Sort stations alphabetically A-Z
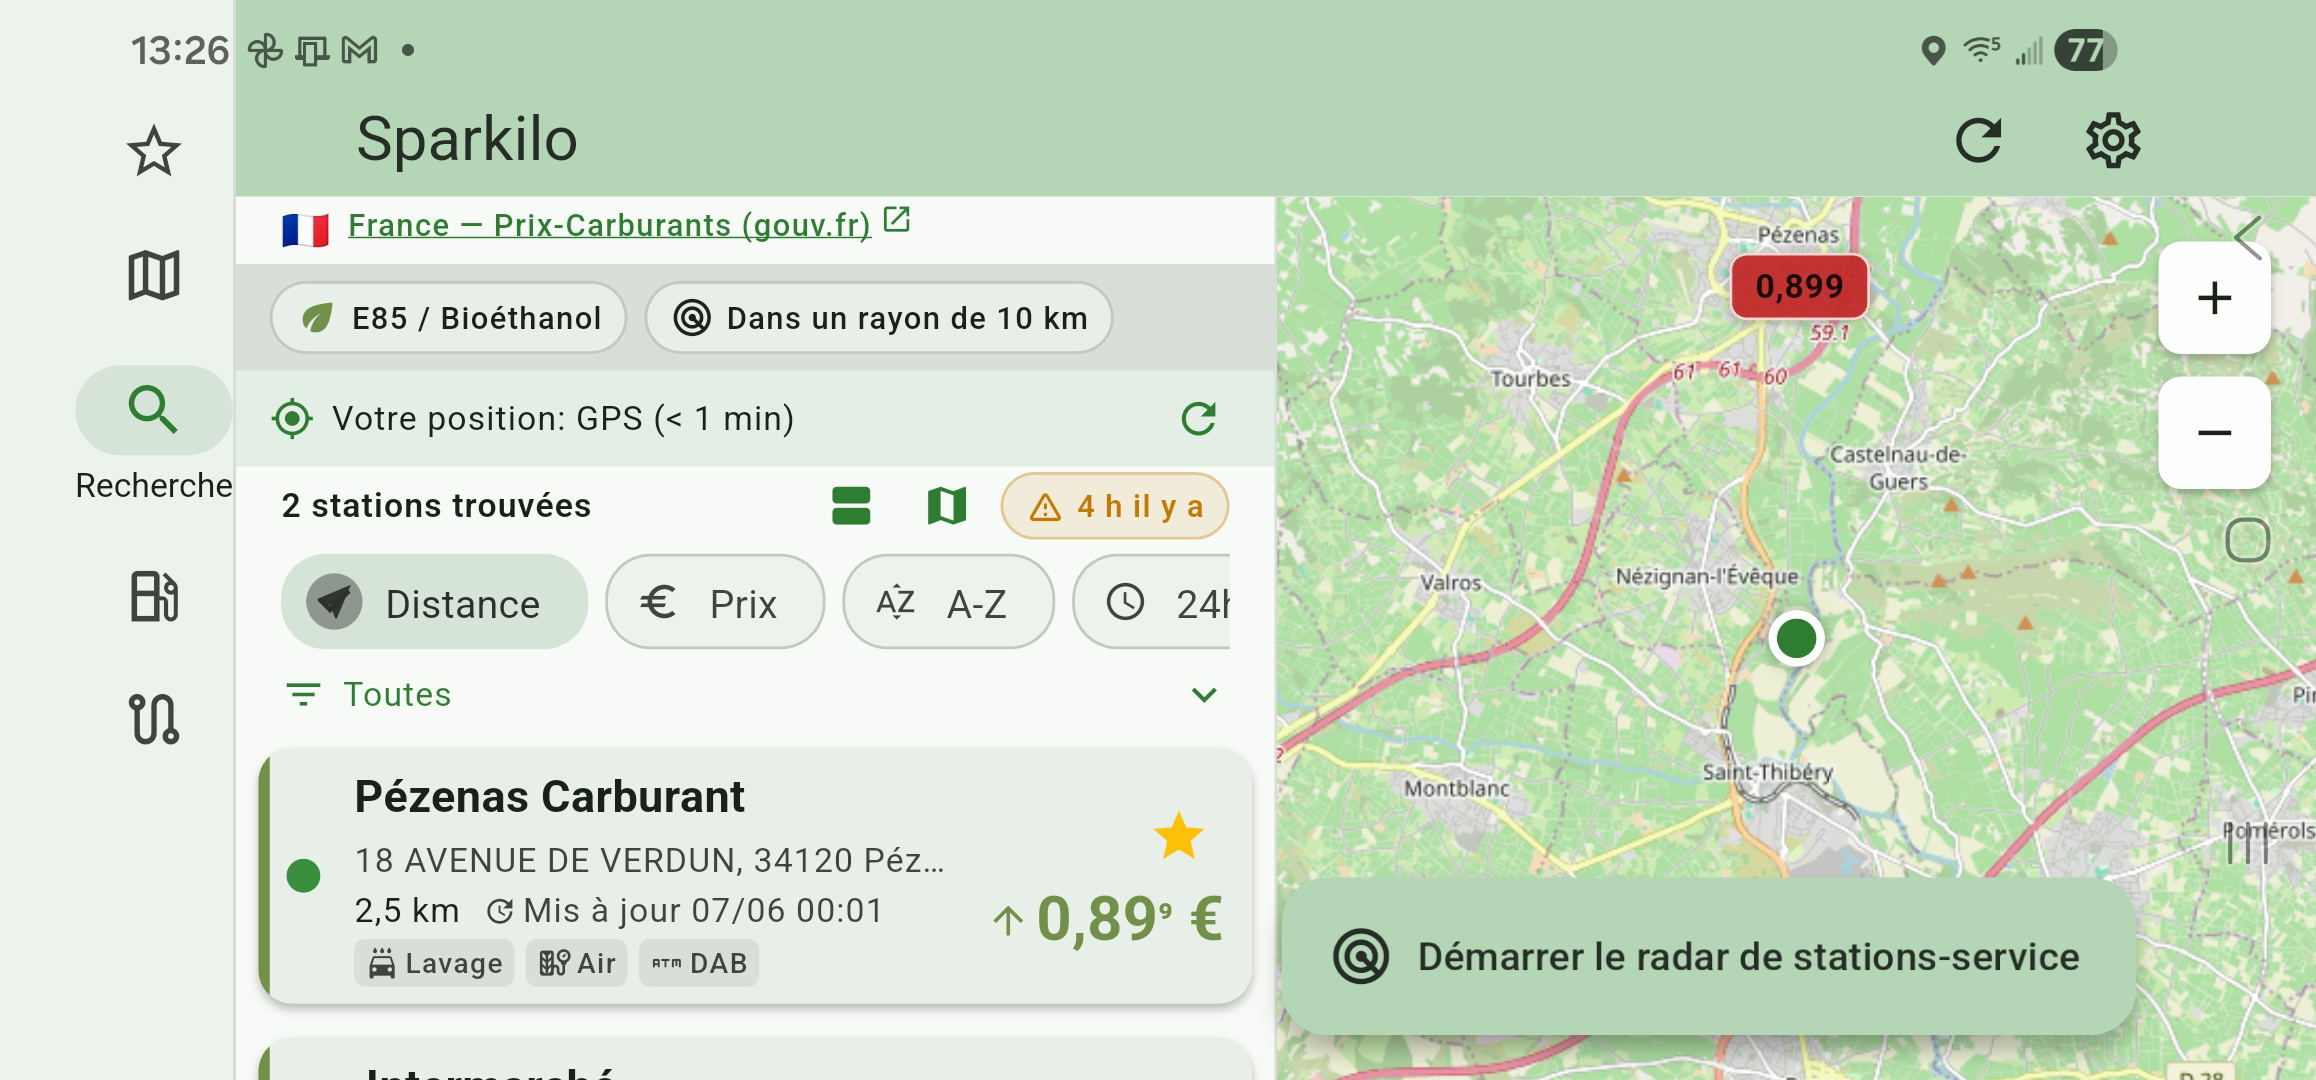This screenshot has height=1080, width=2316. pyautogui.click(x=948, y=602)
